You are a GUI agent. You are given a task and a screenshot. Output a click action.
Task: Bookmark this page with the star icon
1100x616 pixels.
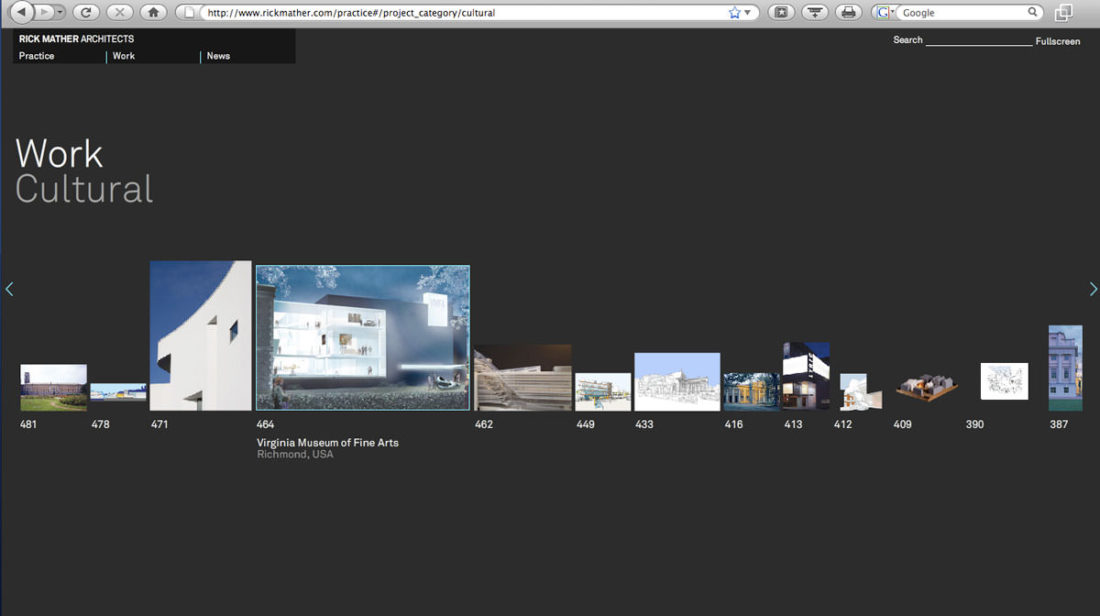(x=734, y=13)
